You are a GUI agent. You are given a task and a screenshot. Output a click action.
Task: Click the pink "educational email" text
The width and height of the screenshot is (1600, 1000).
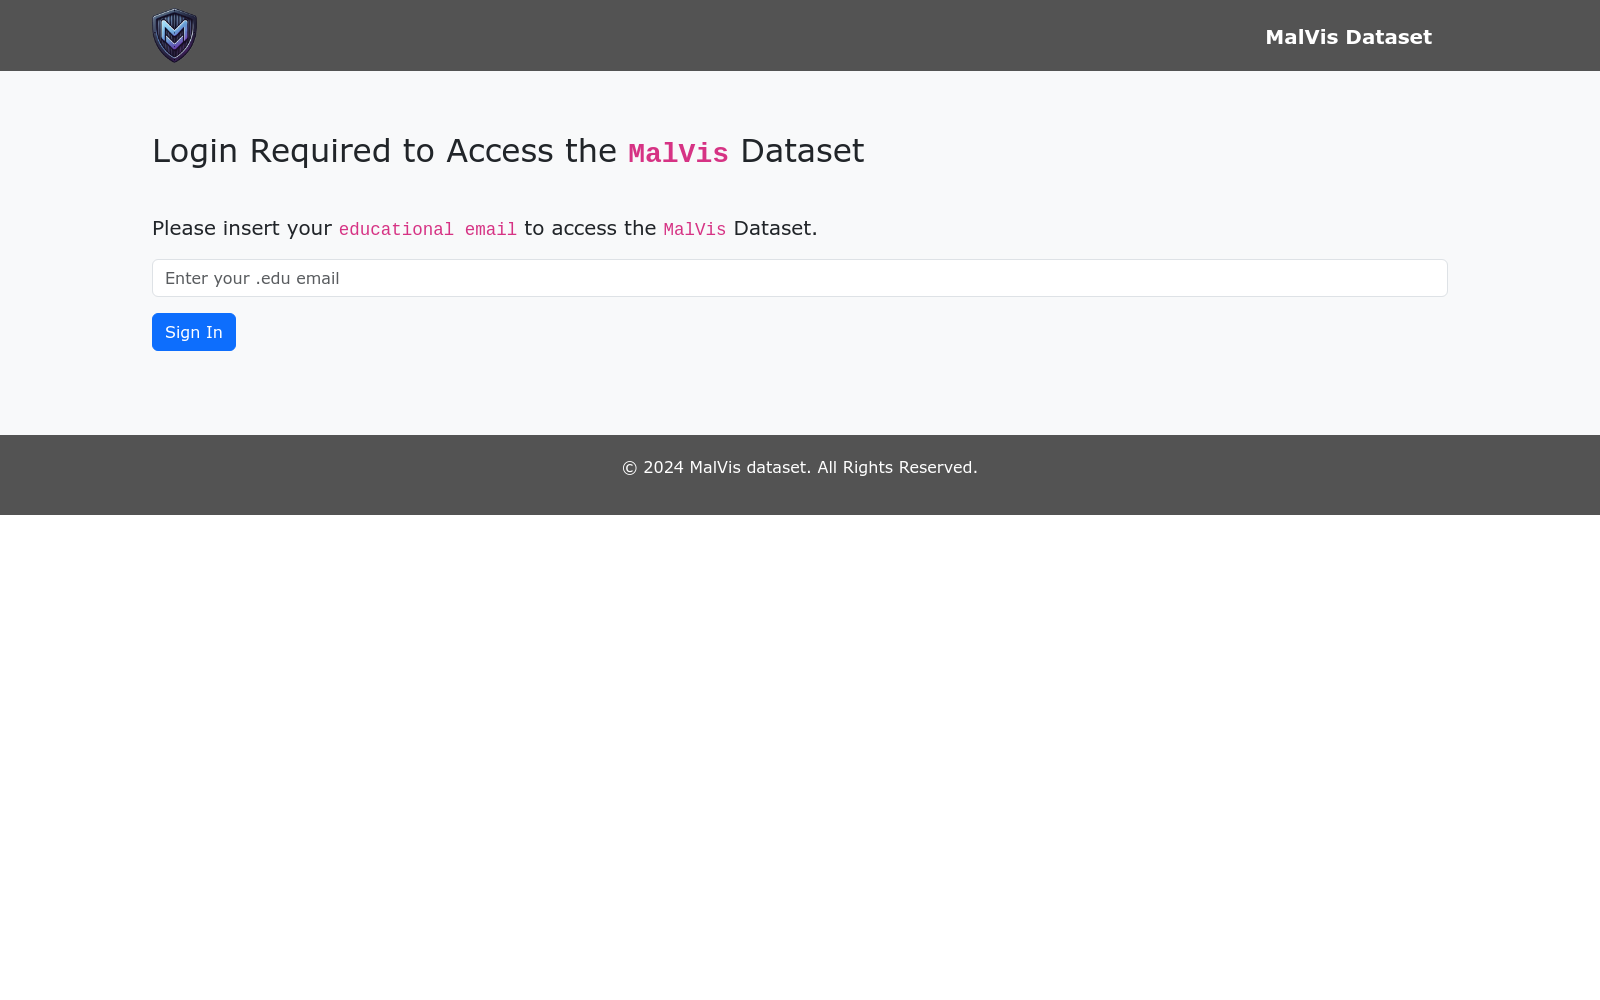(x=427, y=230)
